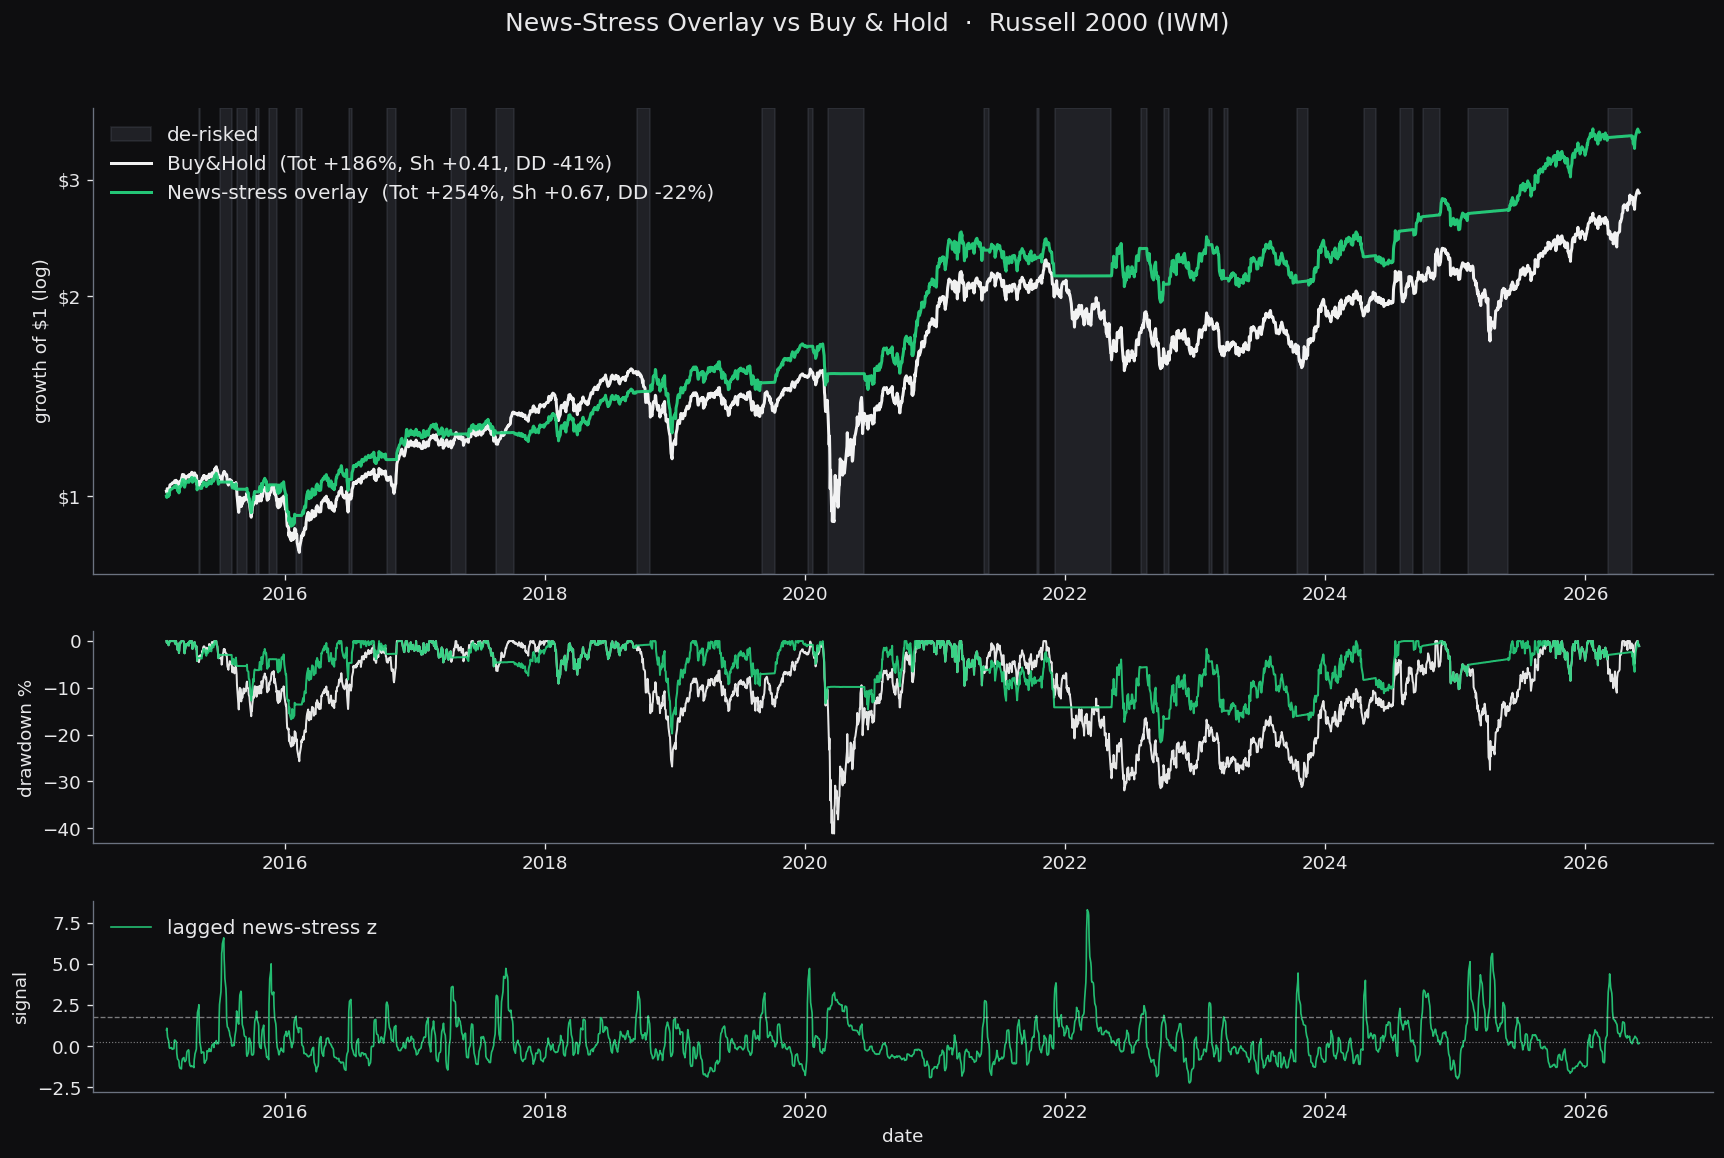Viewport: 1724px width, 1158px height.
Task: Click the highest signal spike in early 2022
Action: [x=1087, y=911]
